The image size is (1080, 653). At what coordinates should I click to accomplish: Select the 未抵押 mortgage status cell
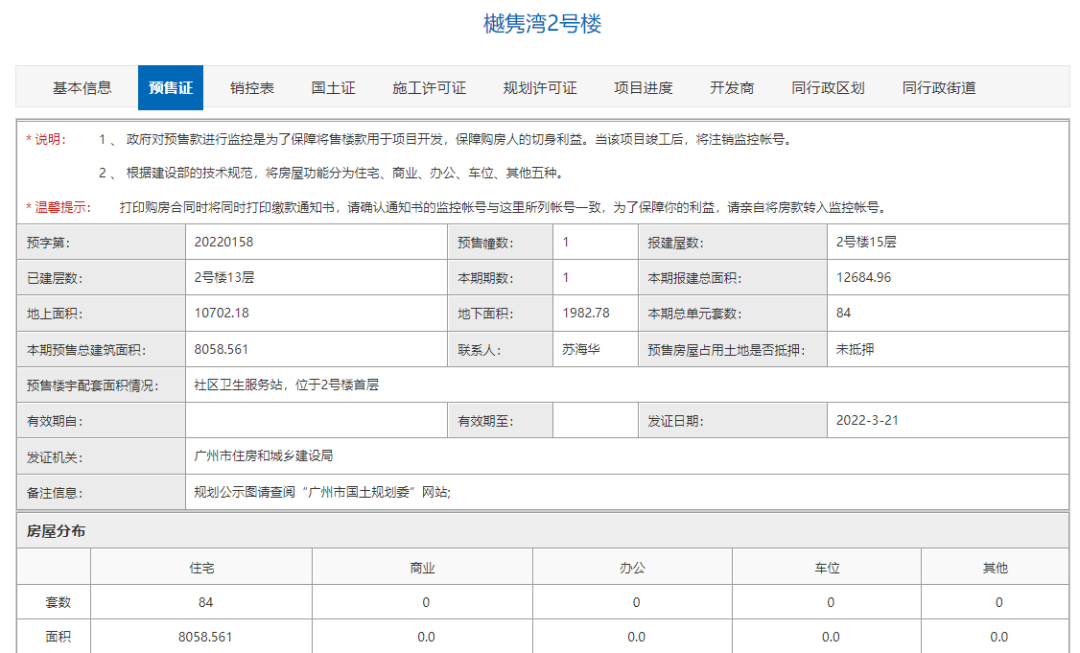pyautogui.click(x=852, y=348)
